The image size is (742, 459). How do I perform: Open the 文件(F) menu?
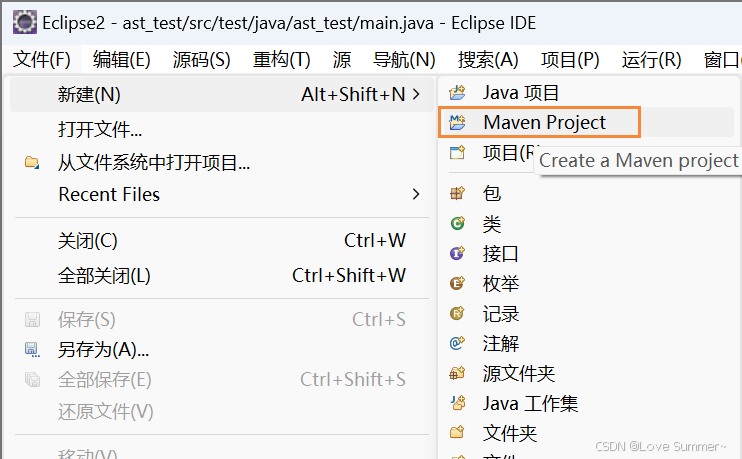(42, 60)
